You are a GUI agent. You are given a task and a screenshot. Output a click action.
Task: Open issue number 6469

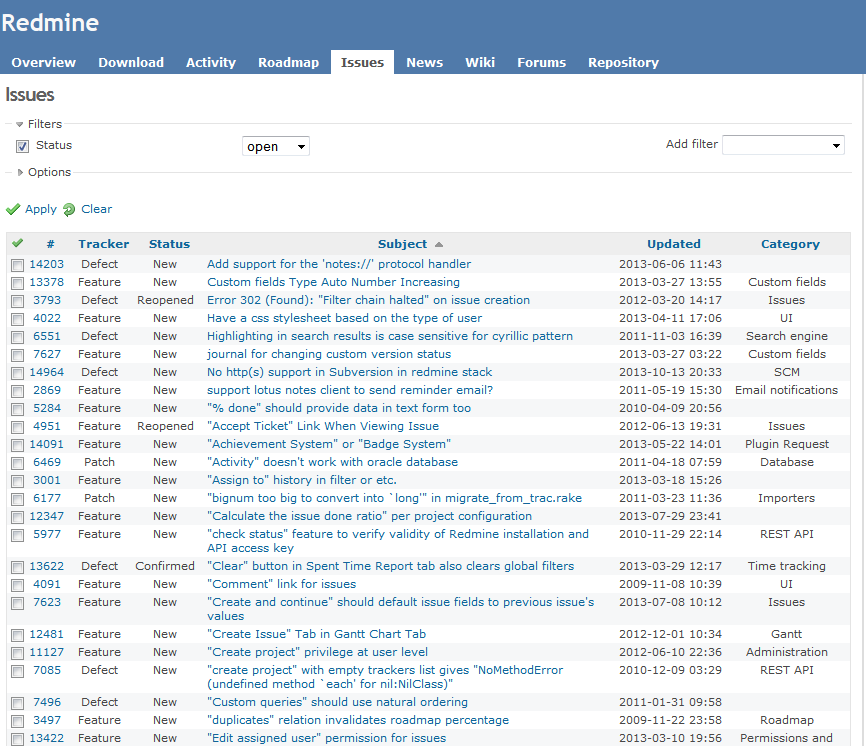click(x=46, y=462)
